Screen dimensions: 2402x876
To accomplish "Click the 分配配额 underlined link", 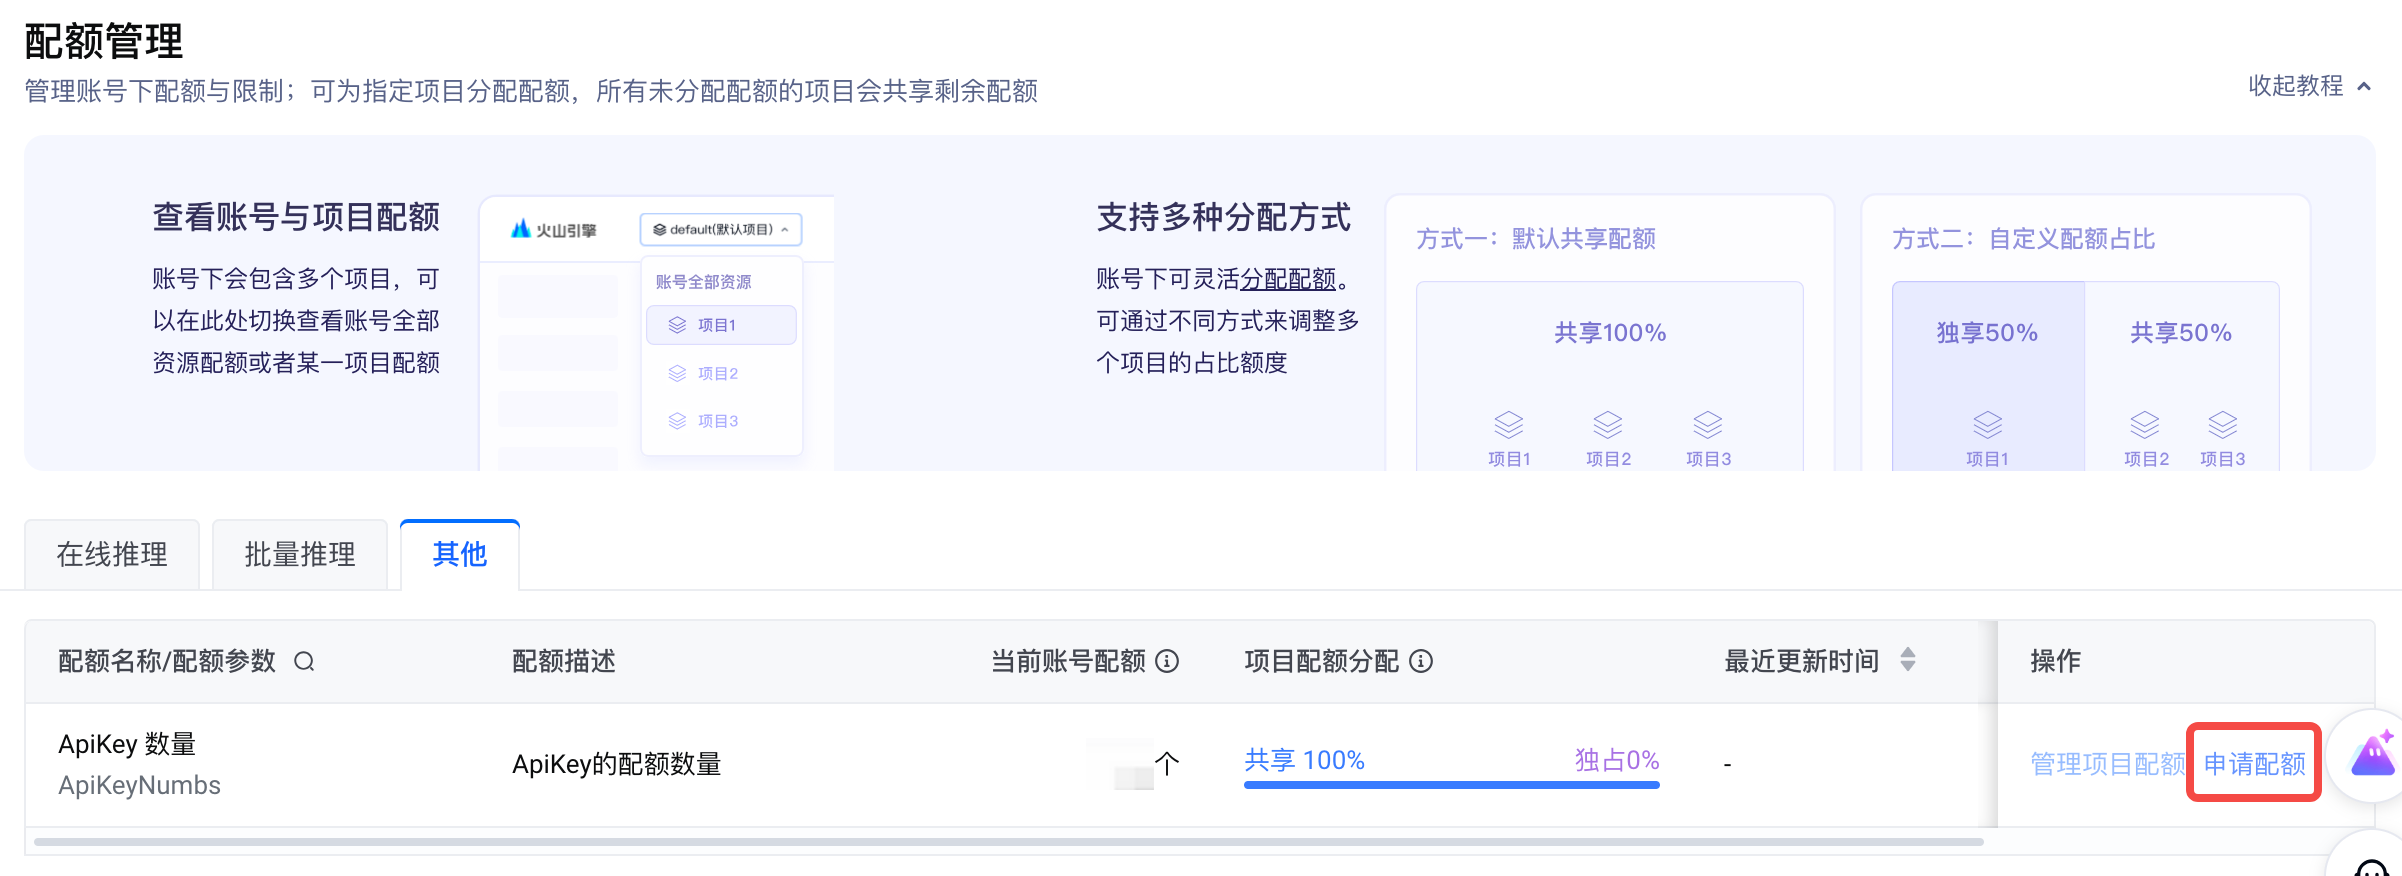I will click(x=1288, y=279).
